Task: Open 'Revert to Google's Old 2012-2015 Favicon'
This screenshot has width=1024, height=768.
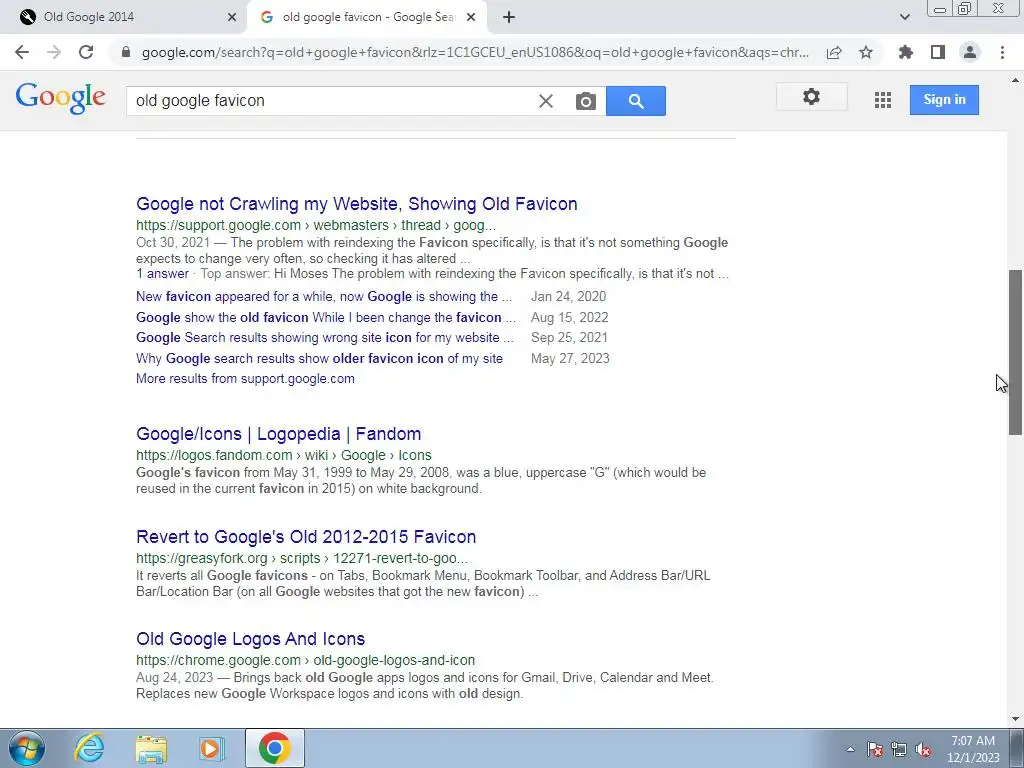Action: click(306, 537)
